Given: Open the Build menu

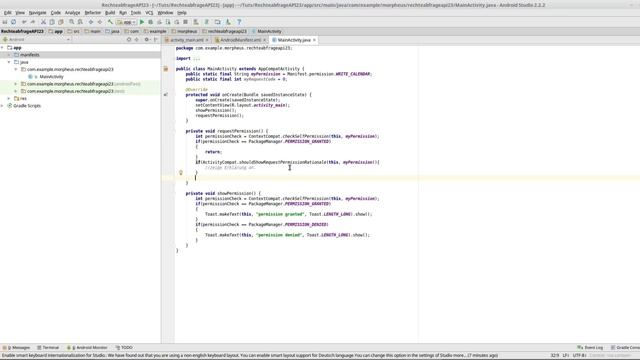Looking at the screenshot, I should click(x=110, y=13).
